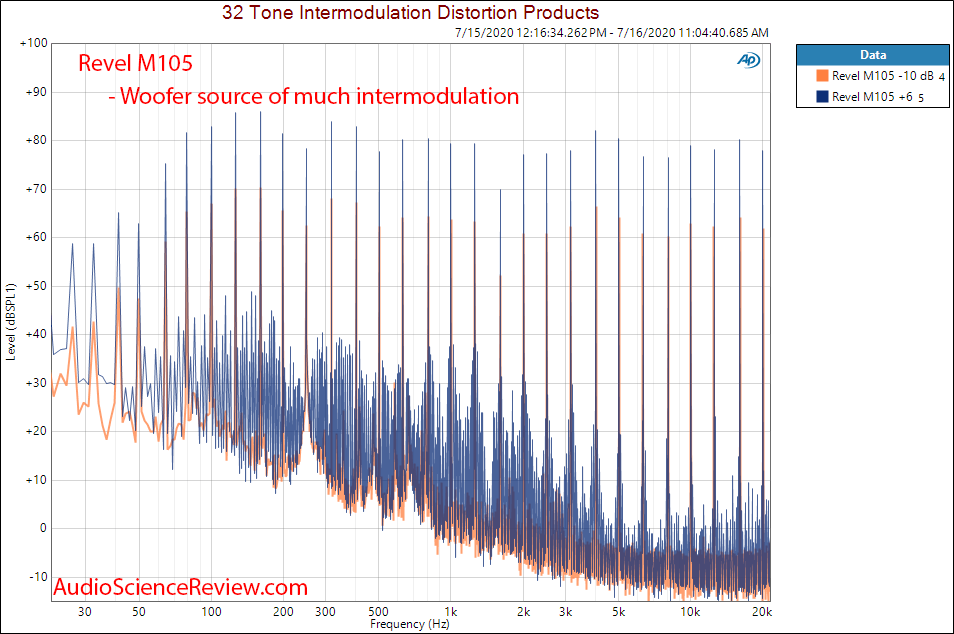
Task: Click the '50' frequency axis tick label
Action: (139, 612)
